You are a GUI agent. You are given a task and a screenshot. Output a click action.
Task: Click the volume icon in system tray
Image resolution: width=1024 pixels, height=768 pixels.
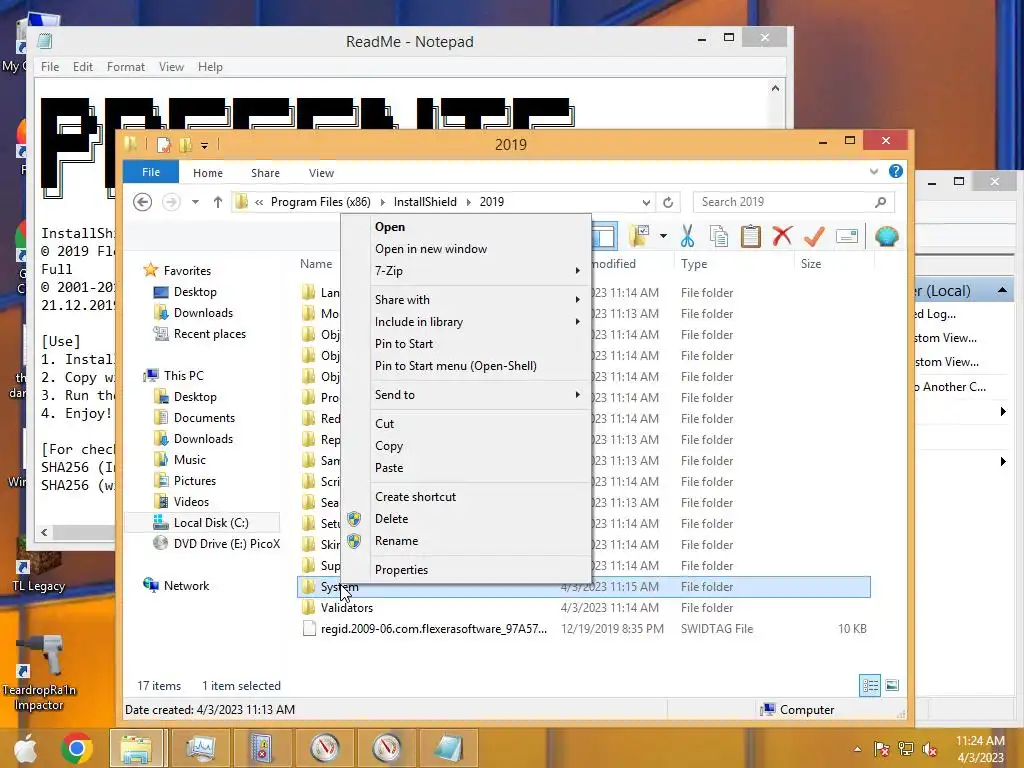point(929,749)
